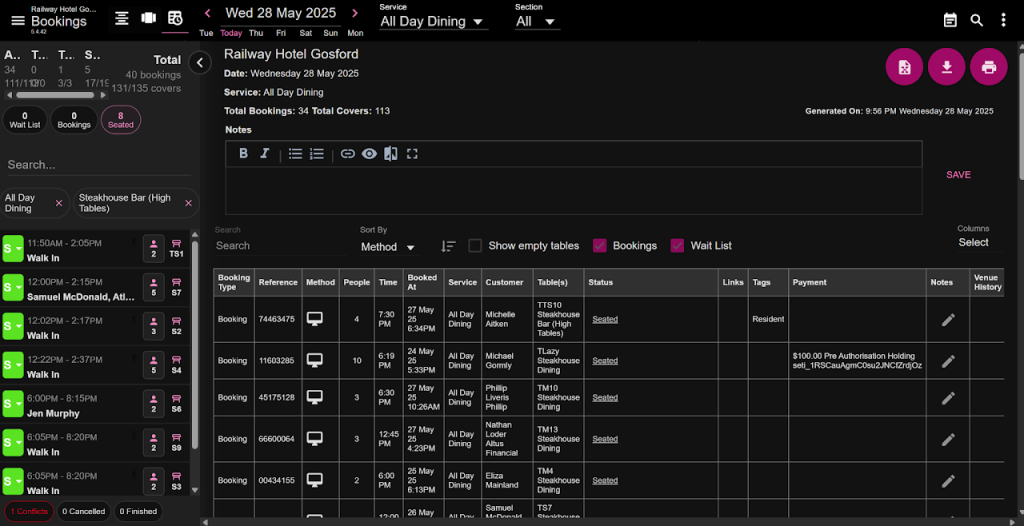
Task: Save the notes
Action: pyautogui.click(x=958, y=175)
